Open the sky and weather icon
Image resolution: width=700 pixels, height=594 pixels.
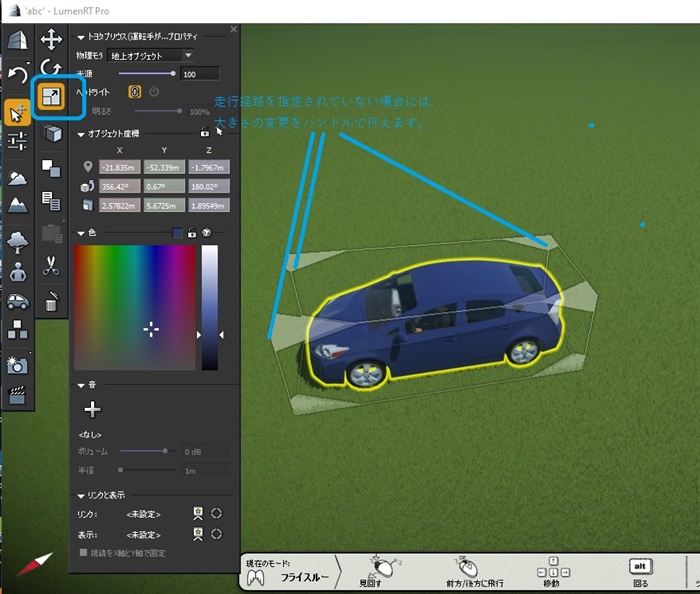[x=17, y=178]
